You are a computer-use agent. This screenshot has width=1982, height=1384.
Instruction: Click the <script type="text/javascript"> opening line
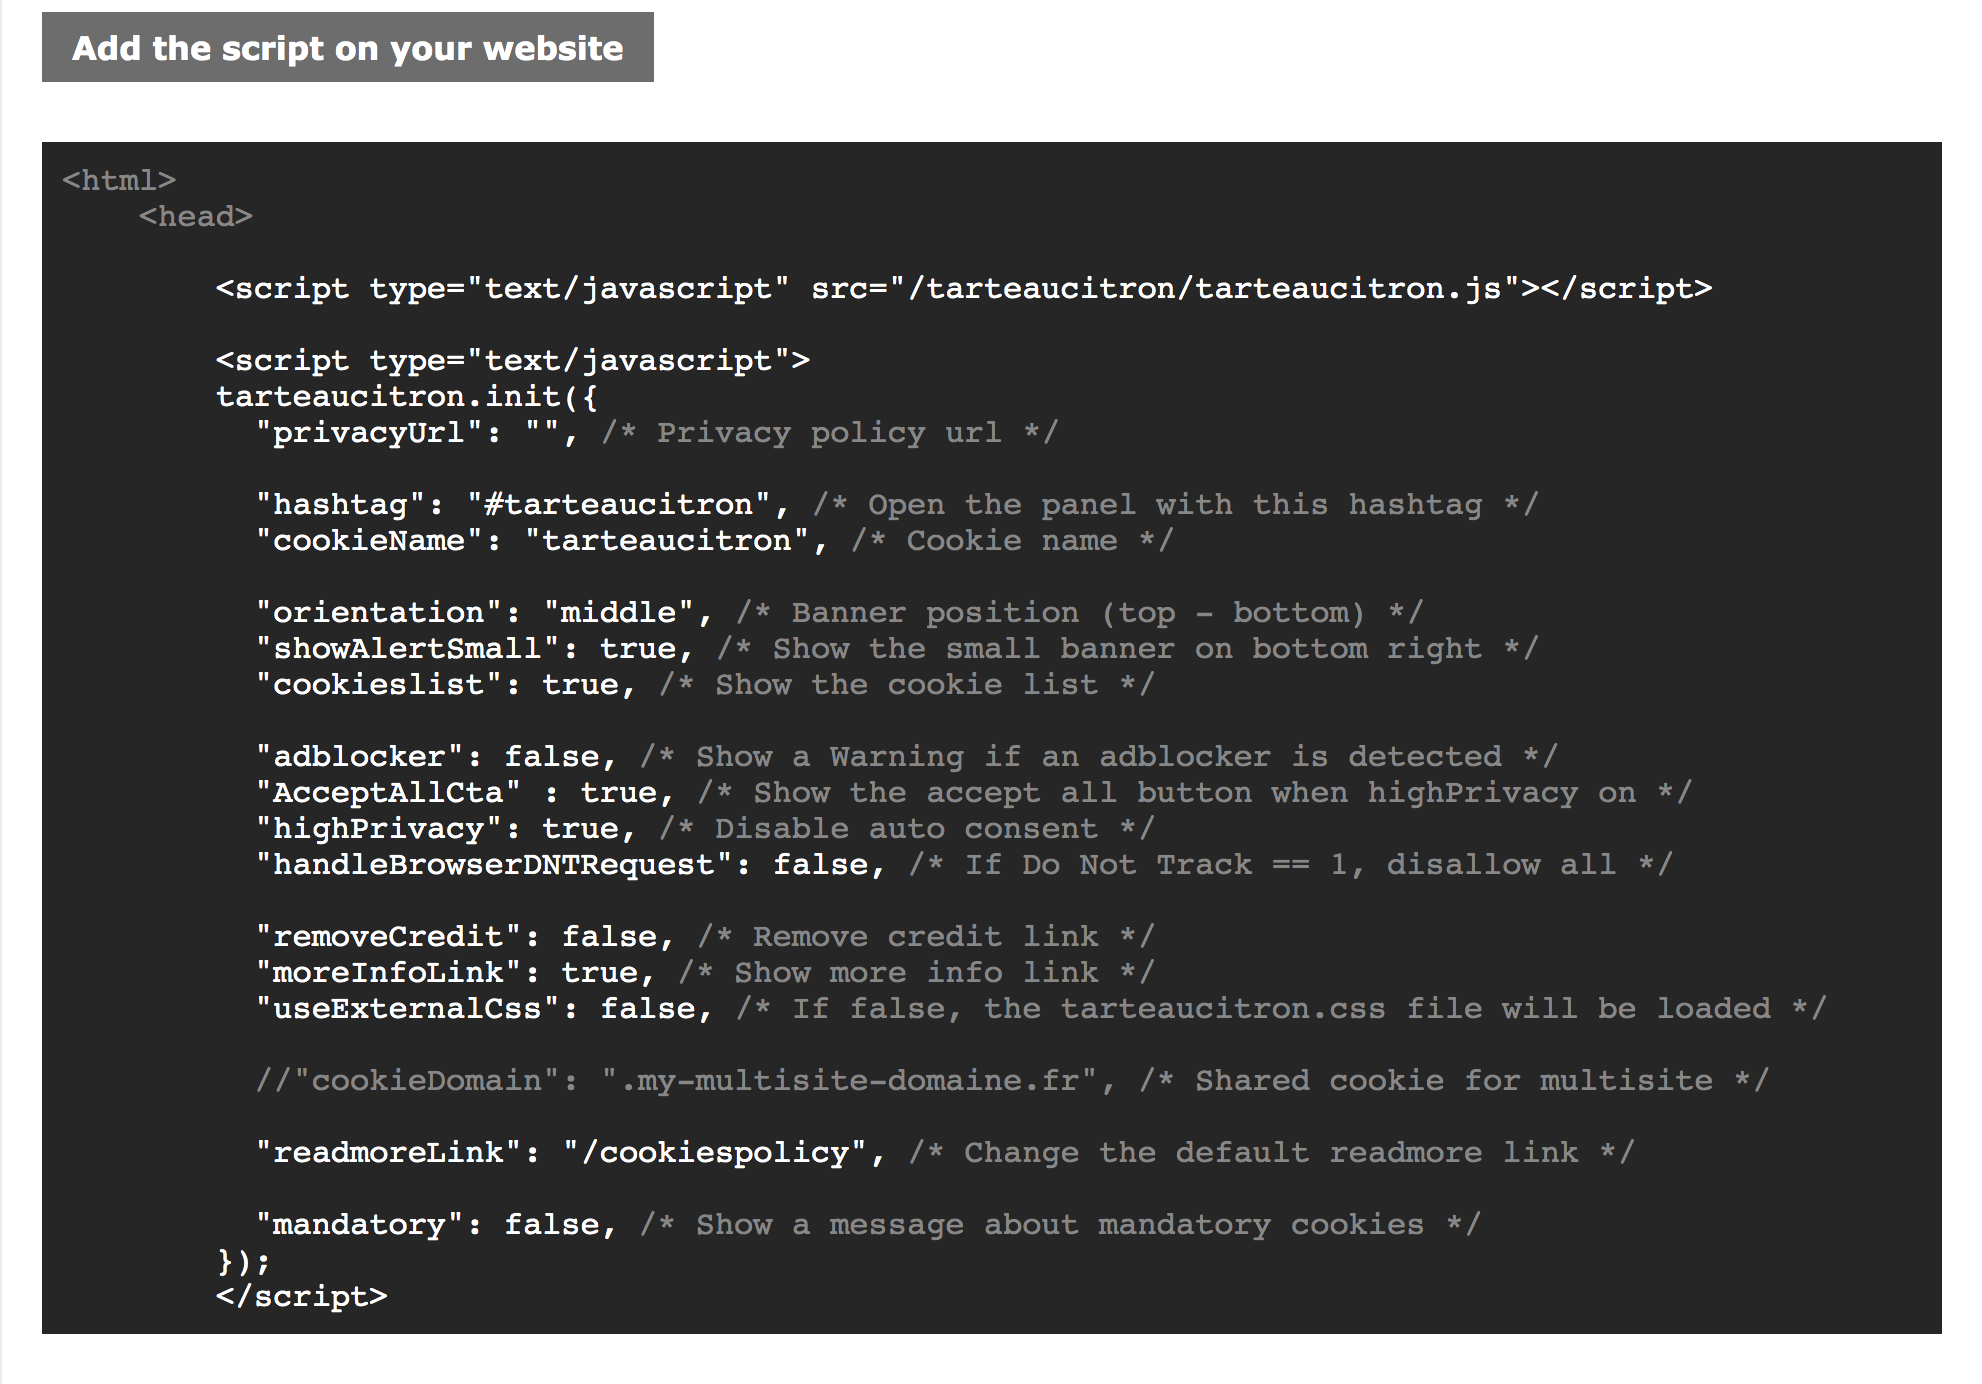[513, 360]
